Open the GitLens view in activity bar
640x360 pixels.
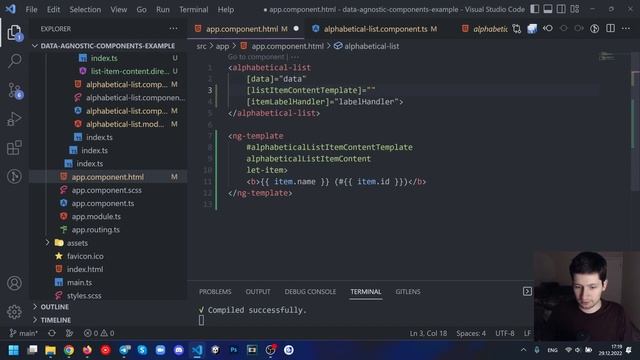click(x=14, y=176)
